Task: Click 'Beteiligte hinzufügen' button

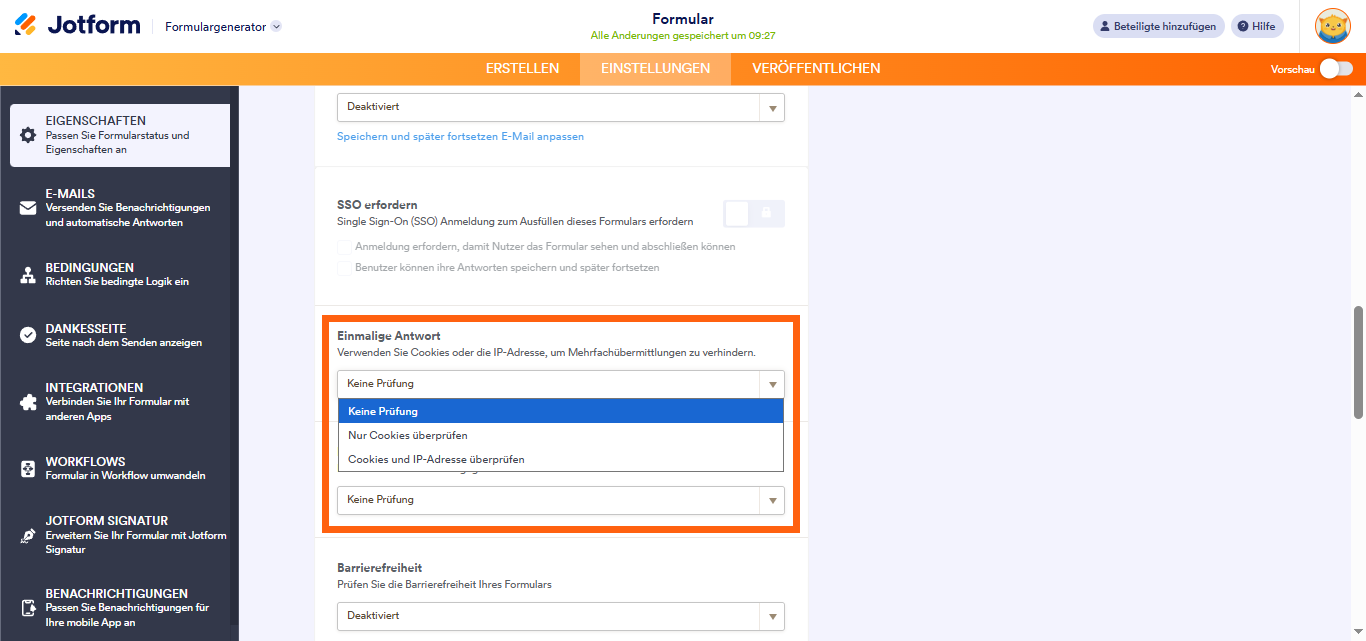Action: pos(1158,27)
